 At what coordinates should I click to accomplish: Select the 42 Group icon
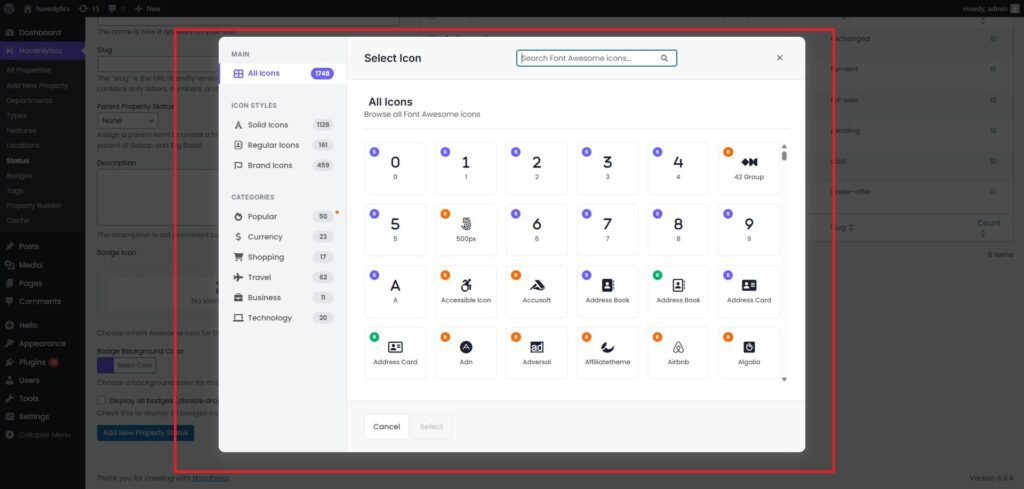click(749, 167)
